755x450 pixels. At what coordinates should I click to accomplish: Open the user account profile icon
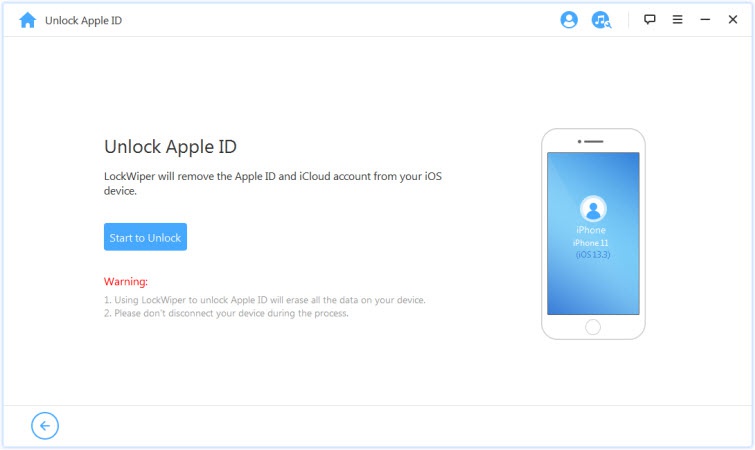pos(569,20)
